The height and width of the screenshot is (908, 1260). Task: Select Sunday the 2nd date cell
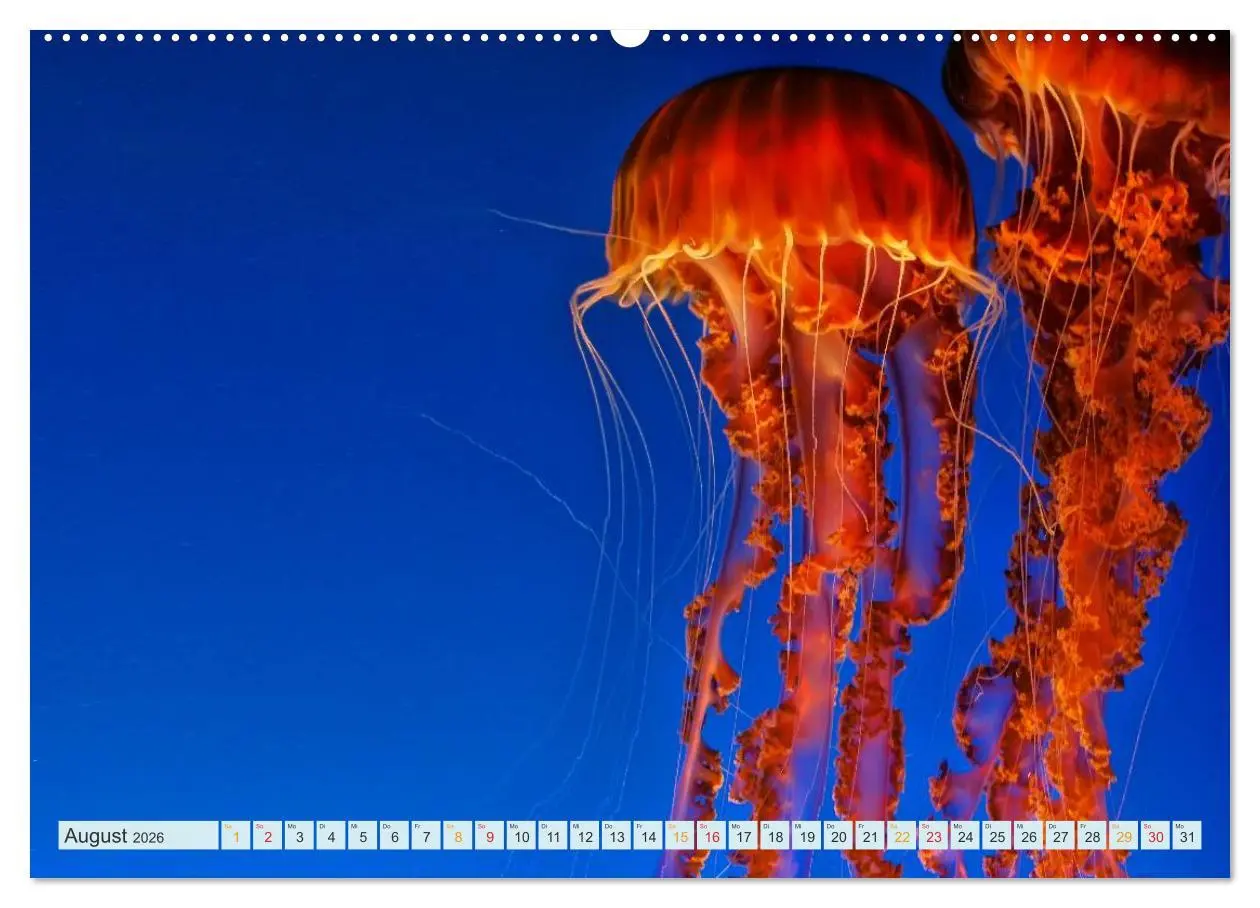[x=267, y=836]
